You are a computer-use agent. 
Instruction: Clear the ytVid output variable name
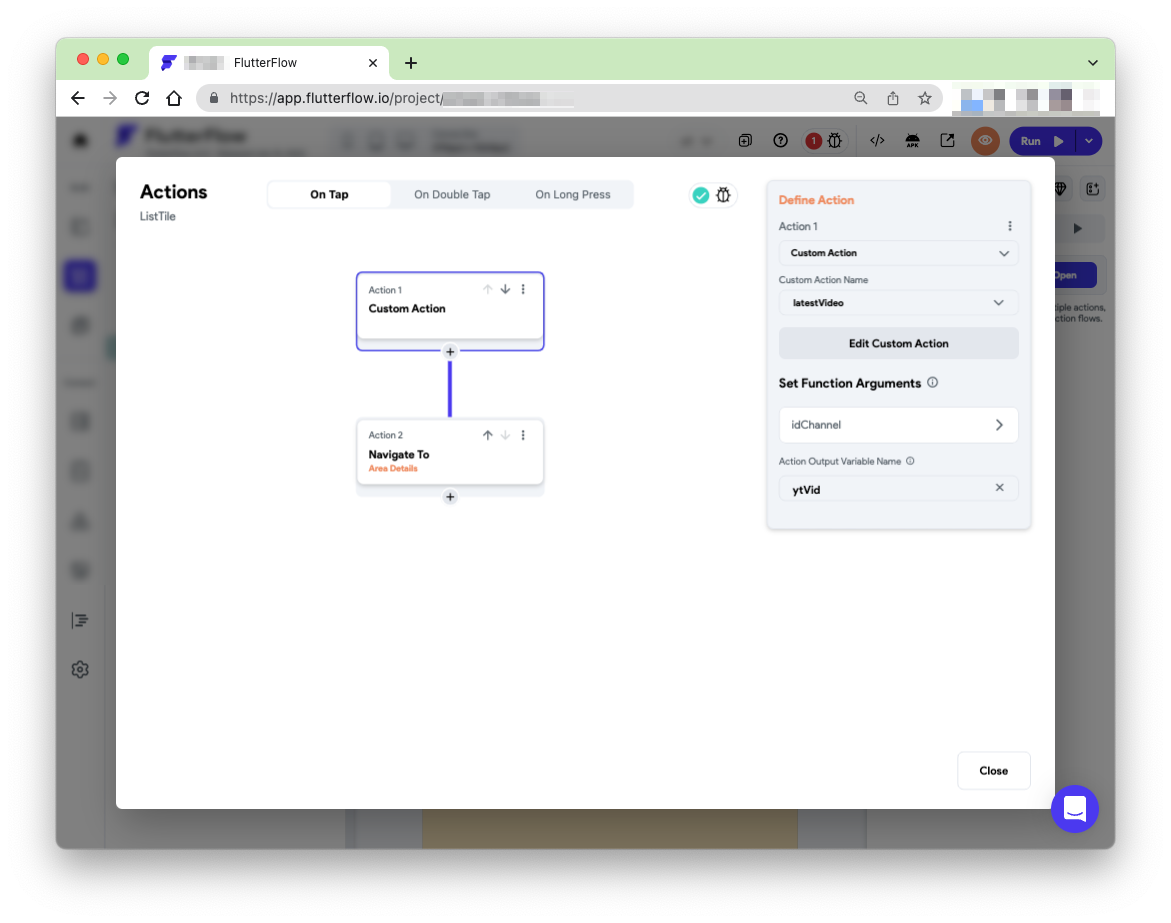coord(999,487)
